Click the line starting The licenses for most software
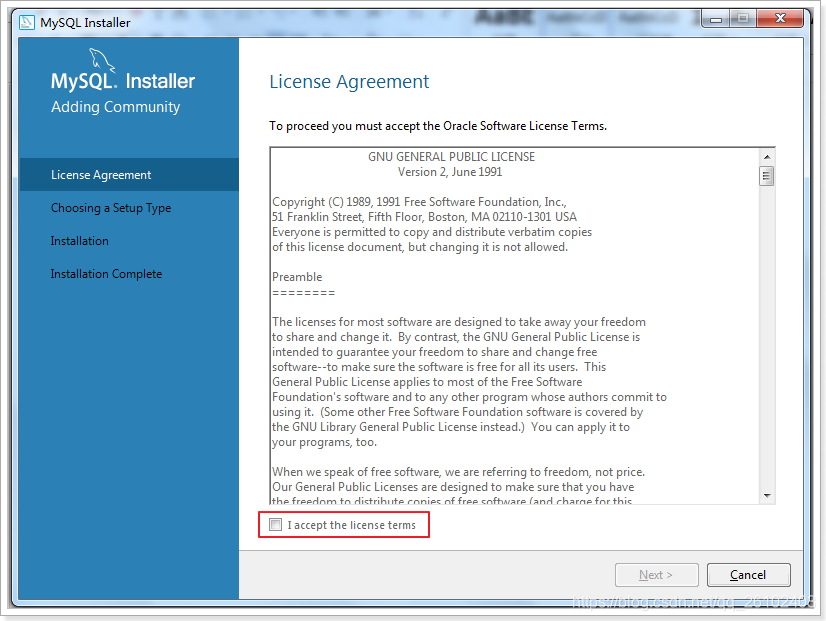 (459, 322)
